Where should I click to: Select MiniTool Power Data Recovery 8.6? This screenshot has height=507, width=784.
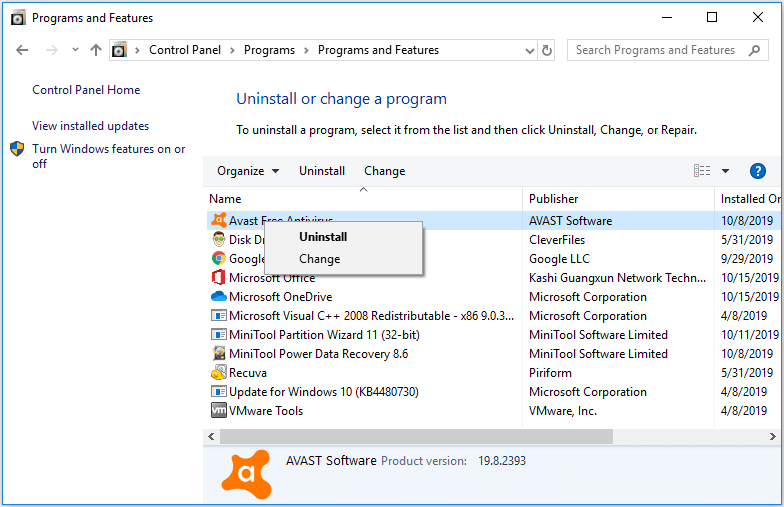coord(318,354)
